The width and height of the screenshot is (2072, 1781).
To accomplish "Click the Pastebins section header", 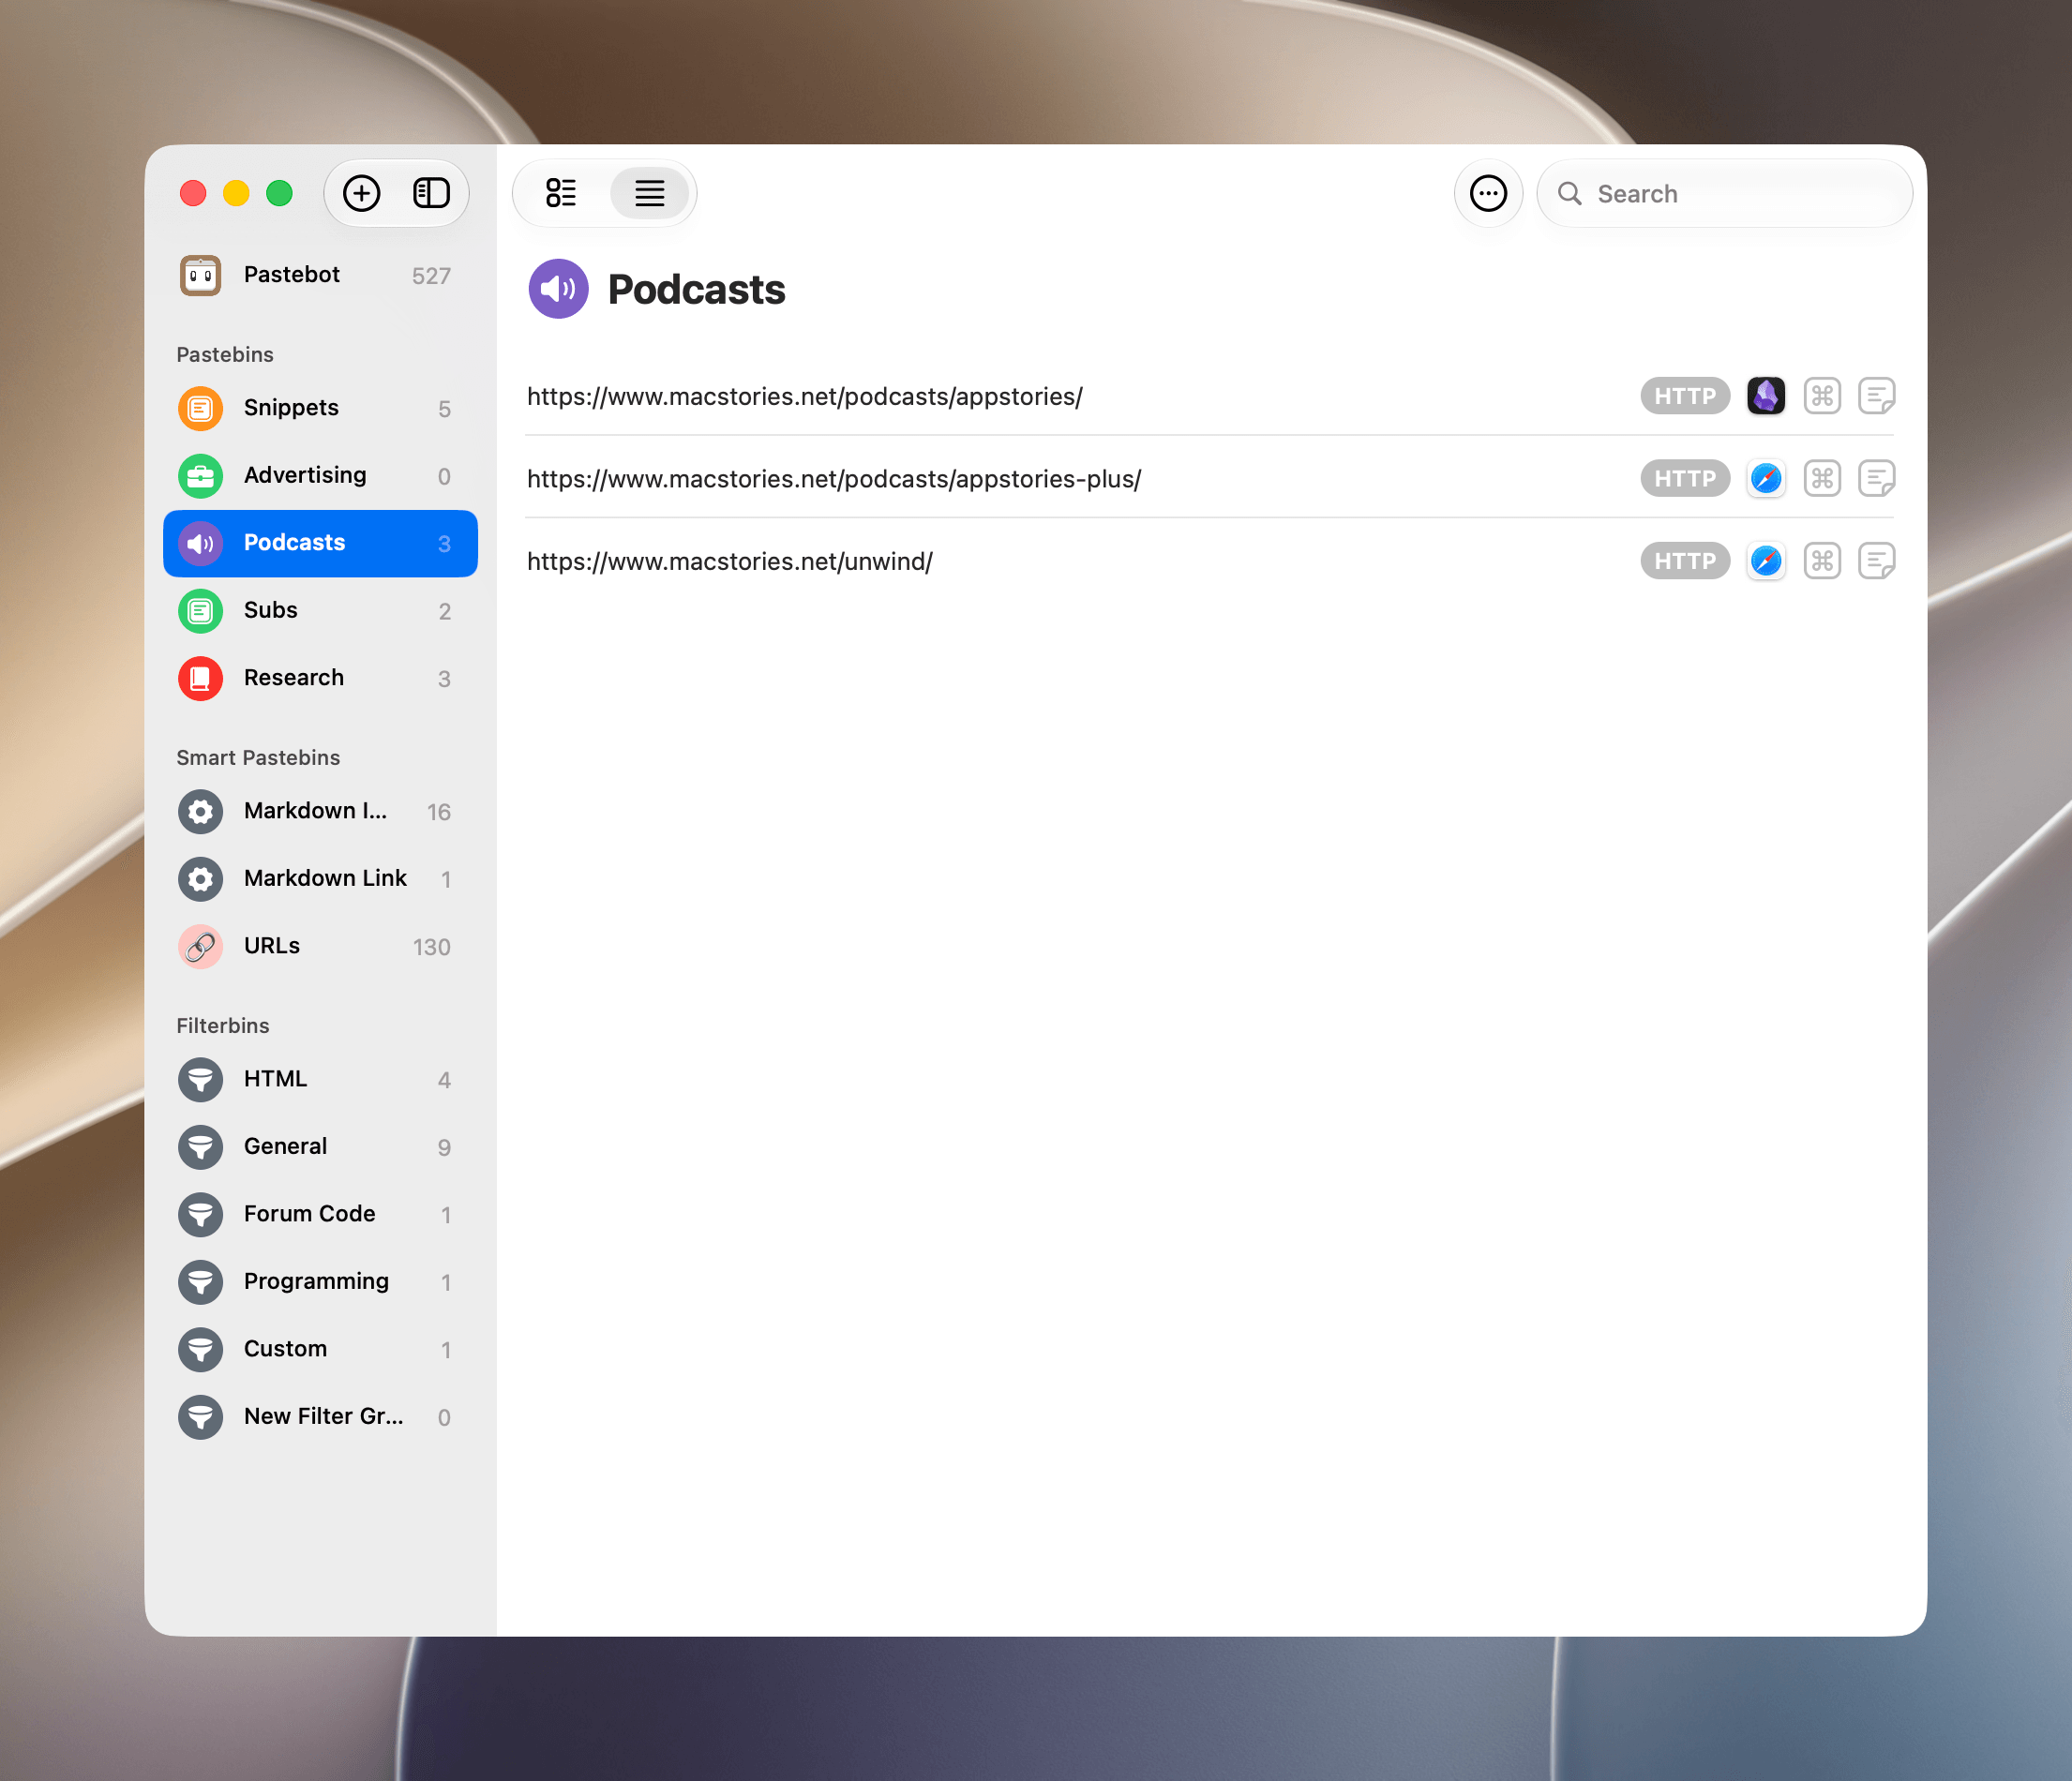I will tap(225, 355).
